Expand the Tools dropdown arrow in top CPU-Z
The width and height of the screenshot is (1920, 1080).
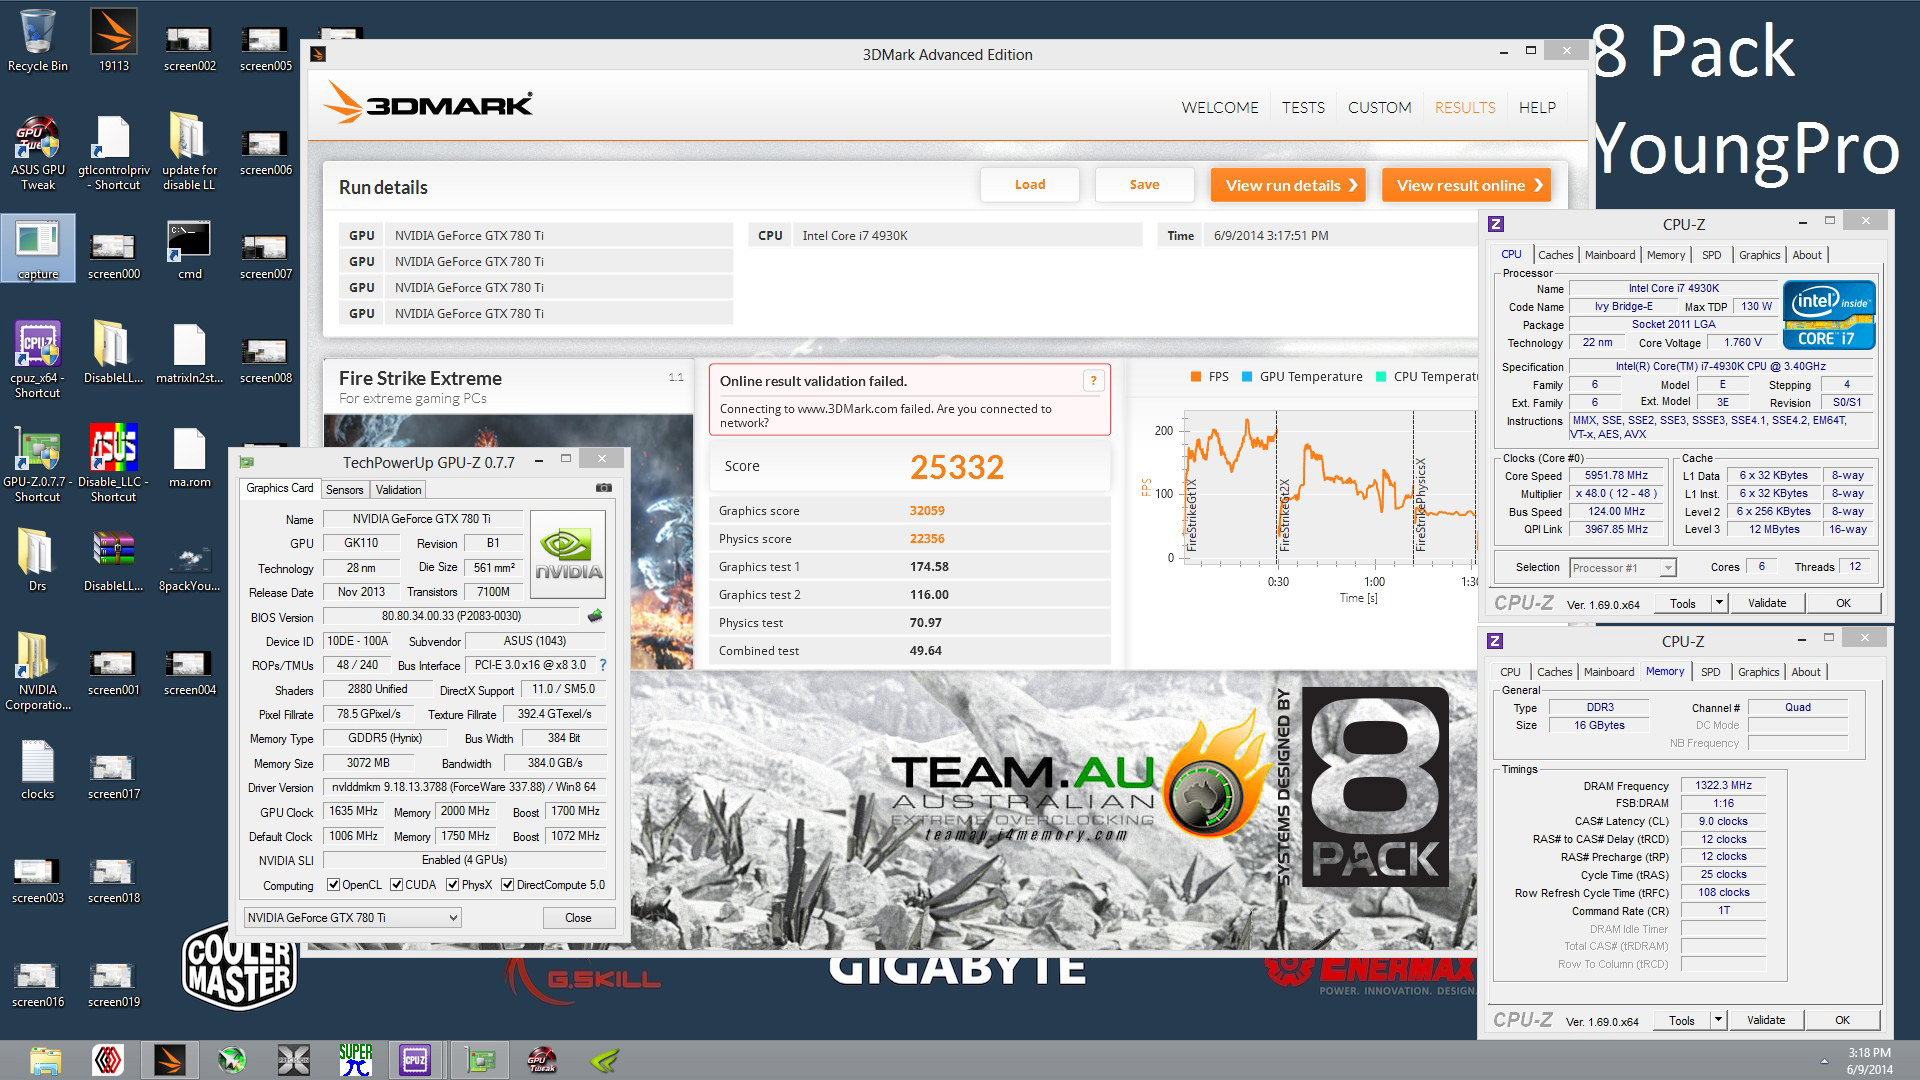click(1719, 603)
